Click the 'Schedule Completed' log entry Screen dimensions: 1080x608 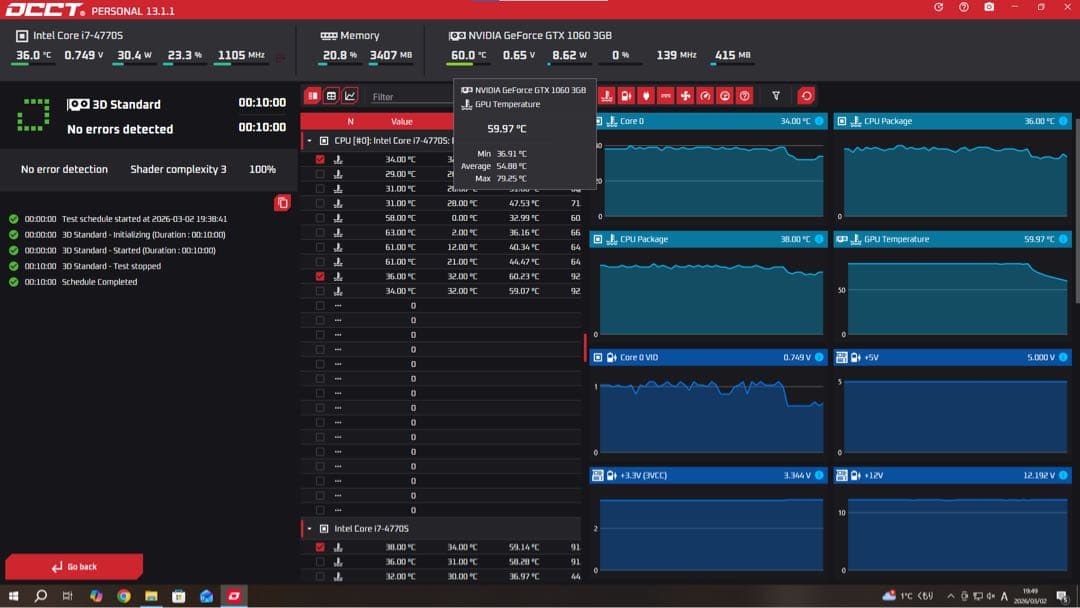coord(99,282)
